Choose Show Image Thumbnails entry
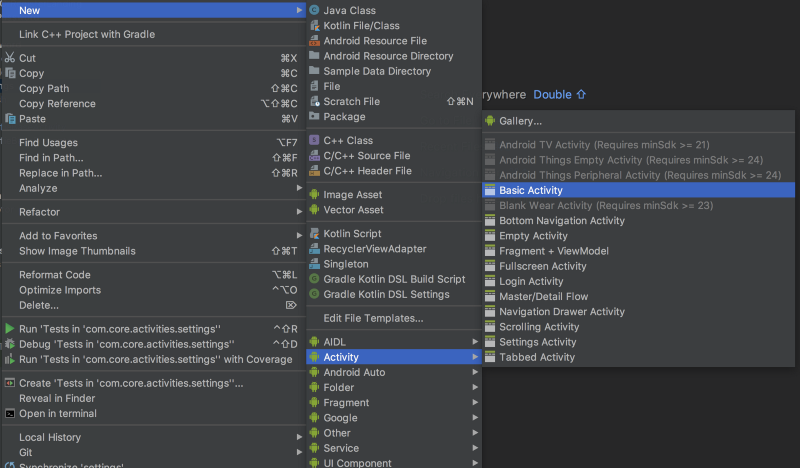The image size is (800, 468). [x=154, y=251]
